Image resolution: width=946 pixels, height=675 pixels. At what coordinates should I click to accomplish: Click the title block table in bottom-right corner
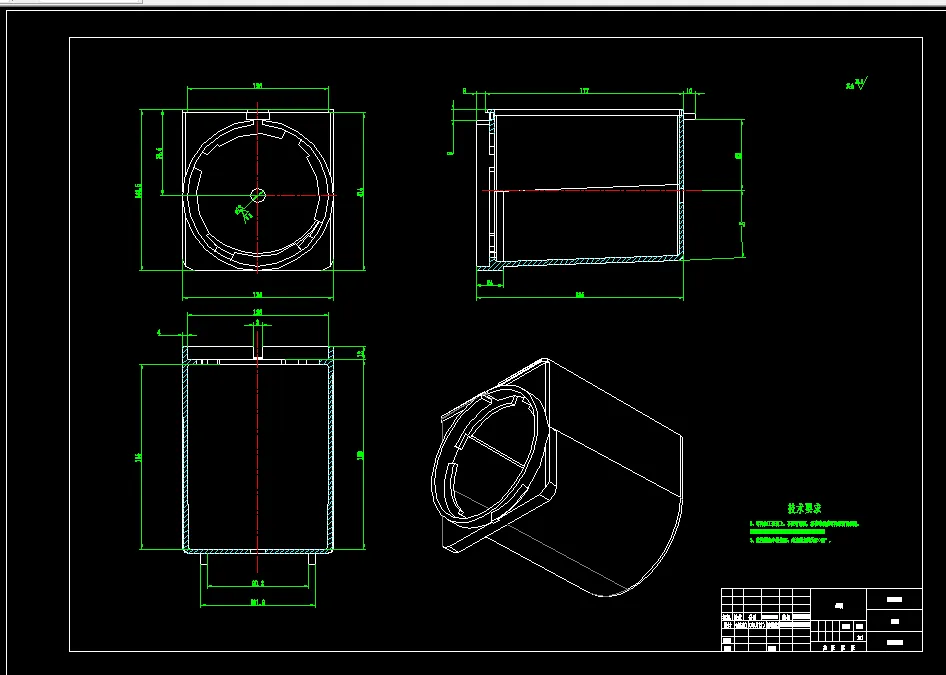click(822, 620)
